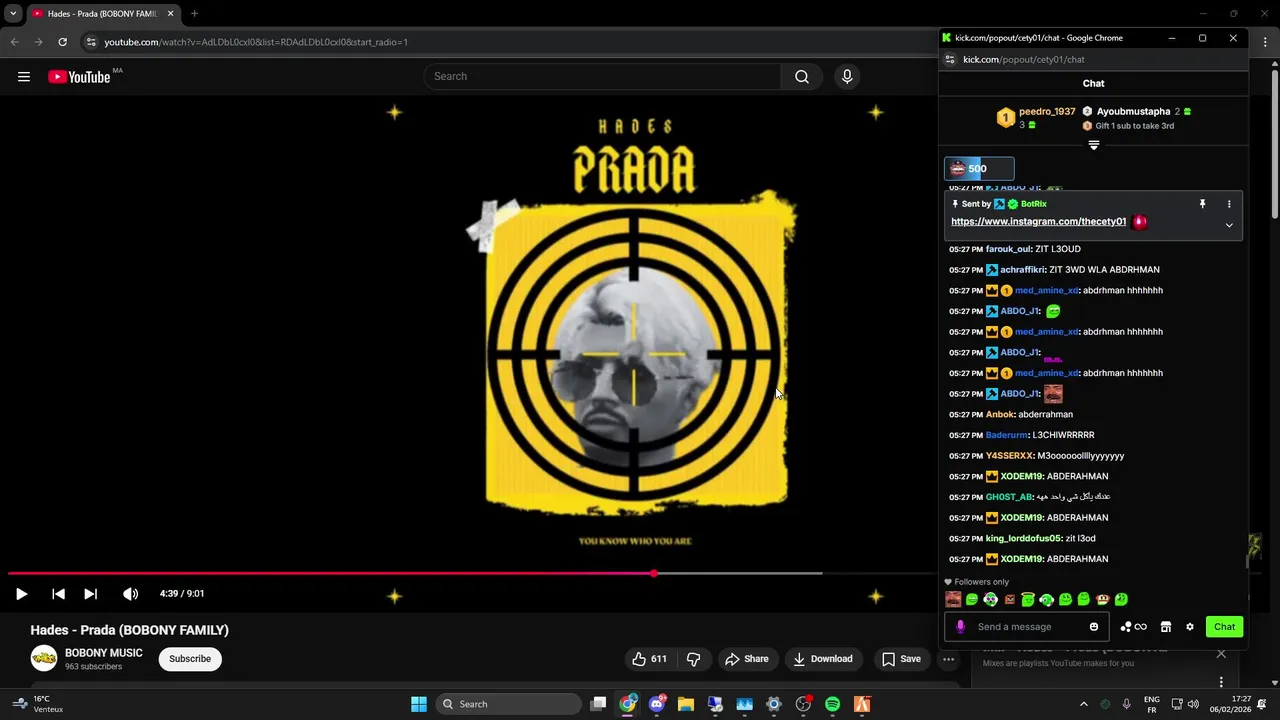View site info icon in YouTube address bar
Screen dimensions: 1280x720
point(91,42)
